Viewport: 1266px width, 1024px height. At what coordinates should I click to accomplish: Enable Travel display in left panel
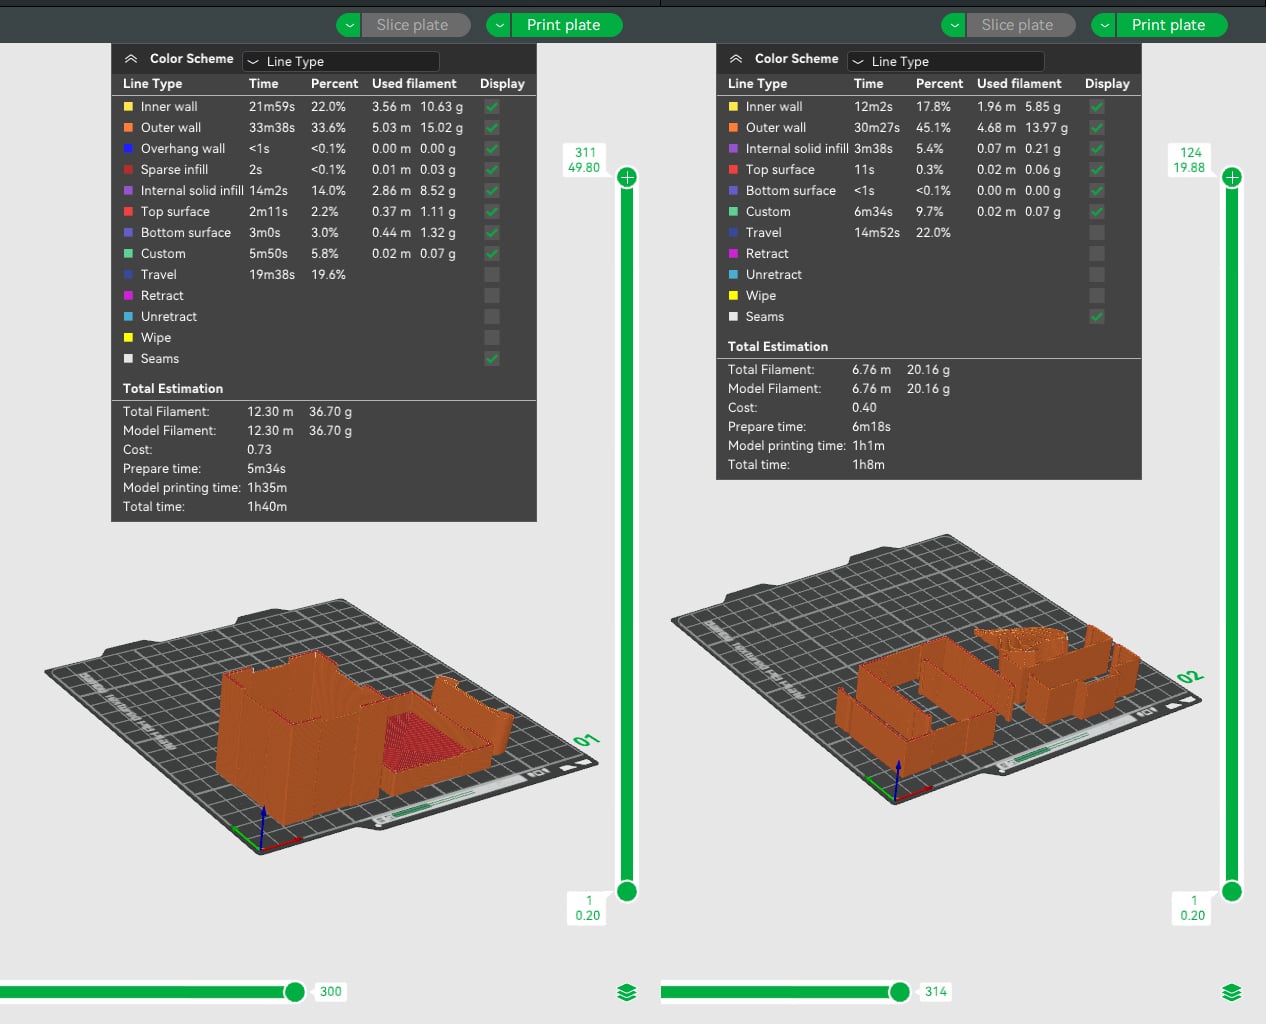pyautogui.click(x=492, y=275)
